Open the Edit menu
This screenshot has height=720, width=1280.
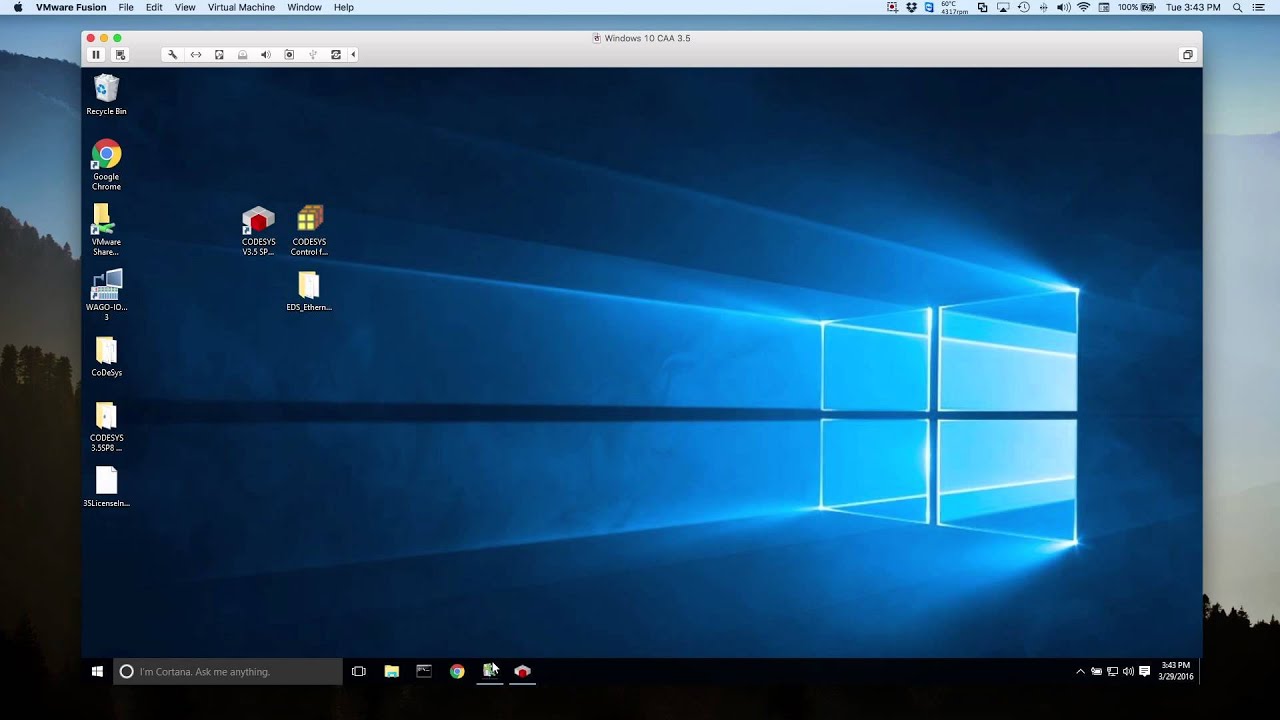coord(154,7)
